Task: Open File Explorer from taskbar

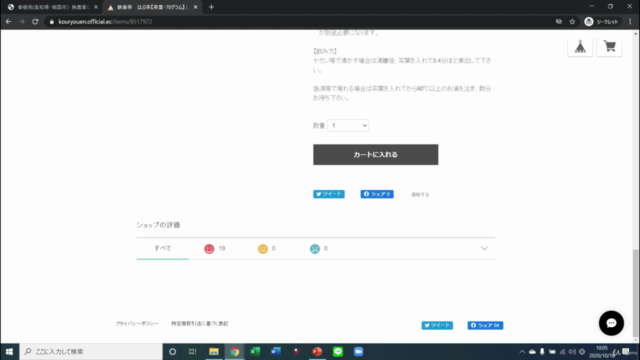Action: coord(214,351)
